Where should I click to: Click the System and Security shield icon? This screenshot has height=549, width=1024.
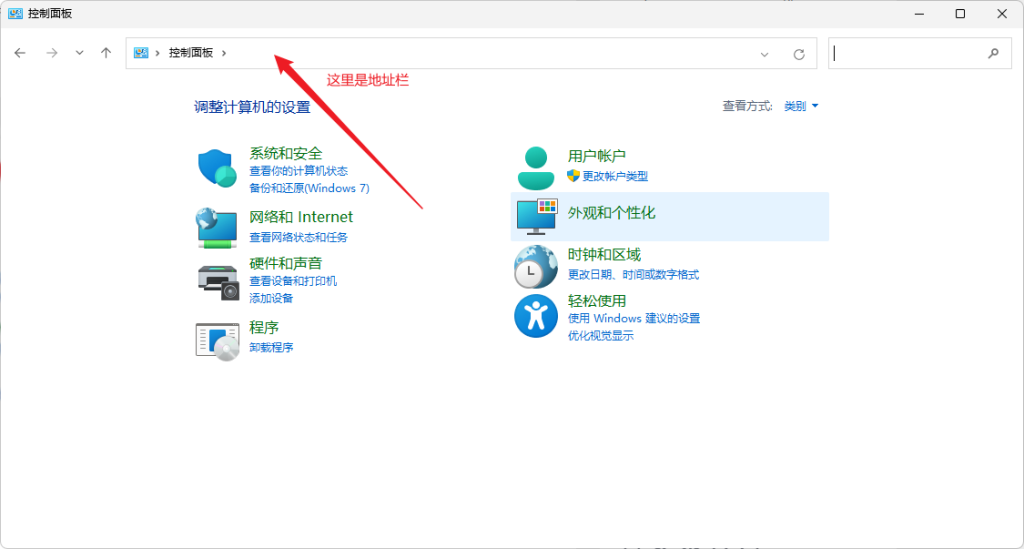[x=217, y=168]
